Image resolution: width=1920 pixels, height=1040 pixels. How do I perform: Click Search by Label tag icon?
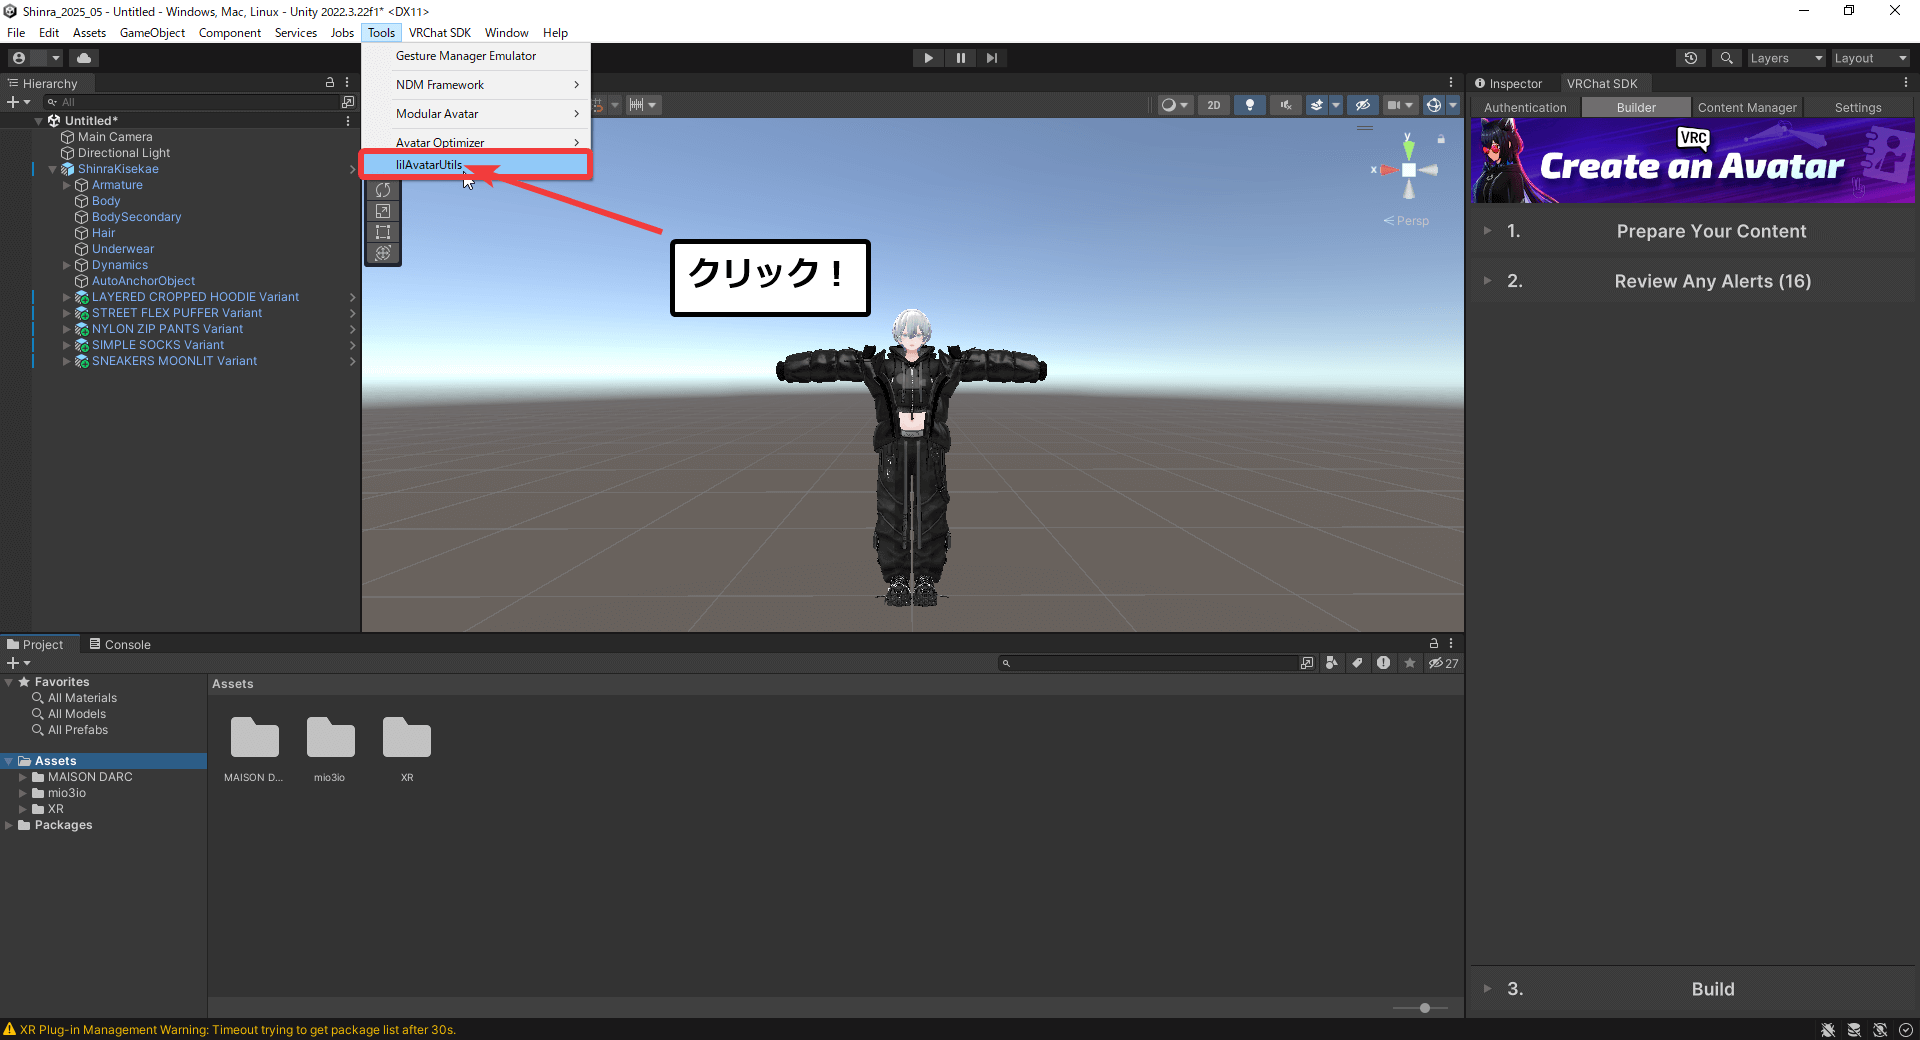click(x=1357, y=663)
